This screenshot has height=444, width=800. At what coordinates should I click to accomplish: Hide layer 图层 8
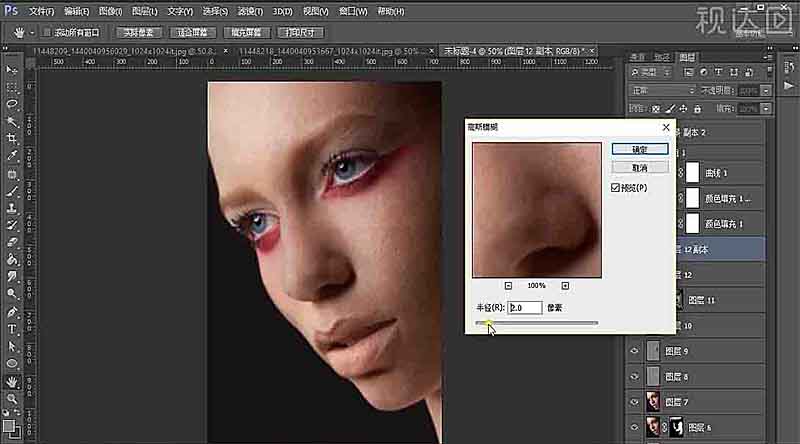634,377
